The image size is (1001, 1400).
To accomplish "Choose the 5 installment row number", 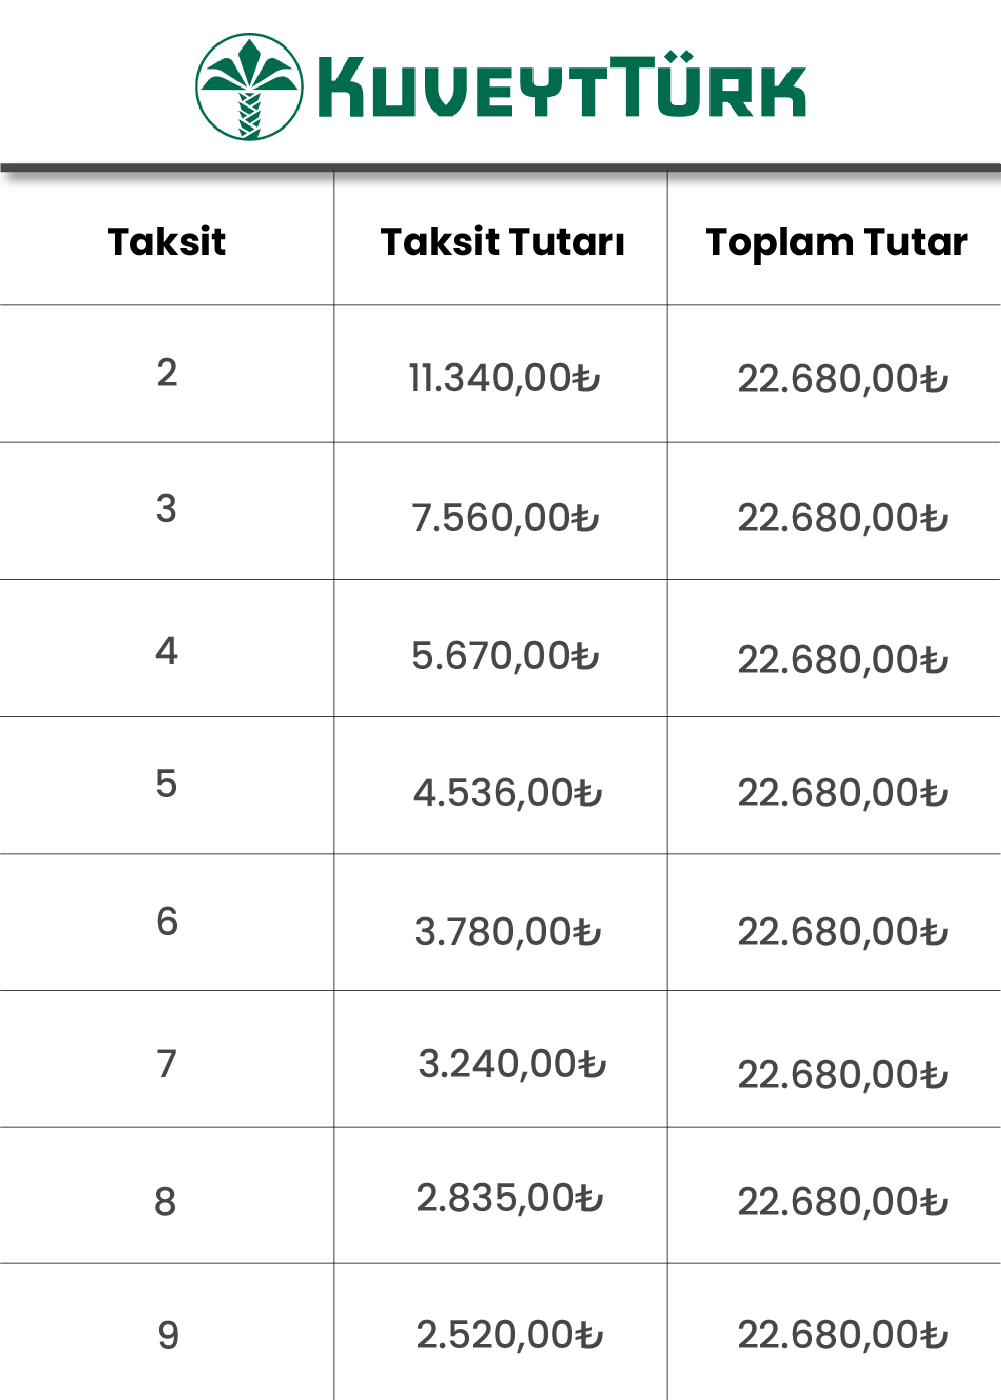I will [167, 784].
